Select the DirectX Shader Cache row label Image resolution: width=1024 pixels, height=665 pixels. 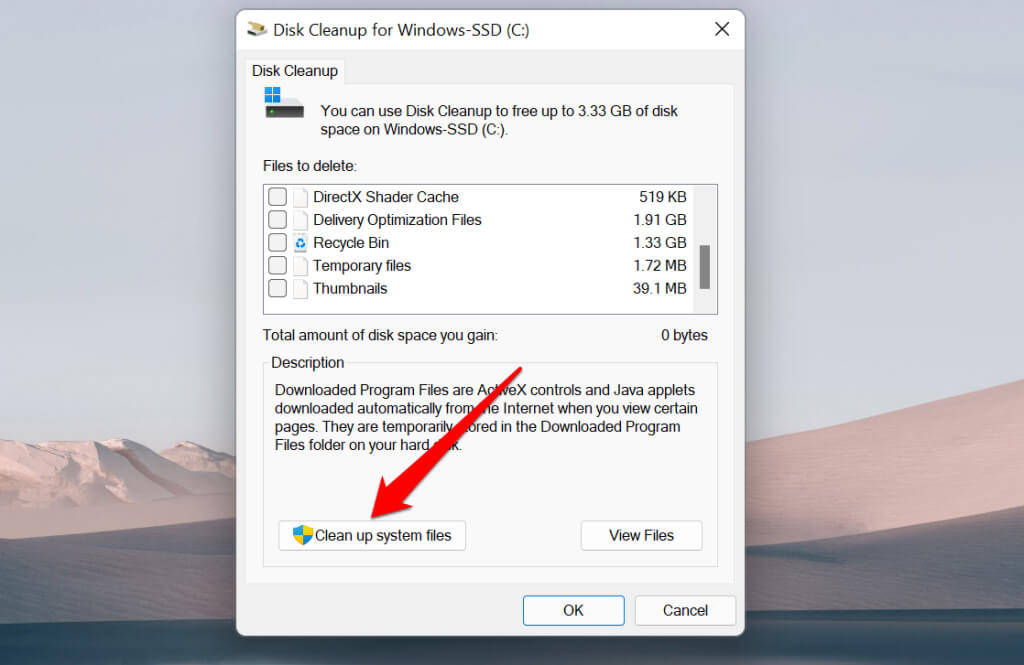(x=386, y=197)
